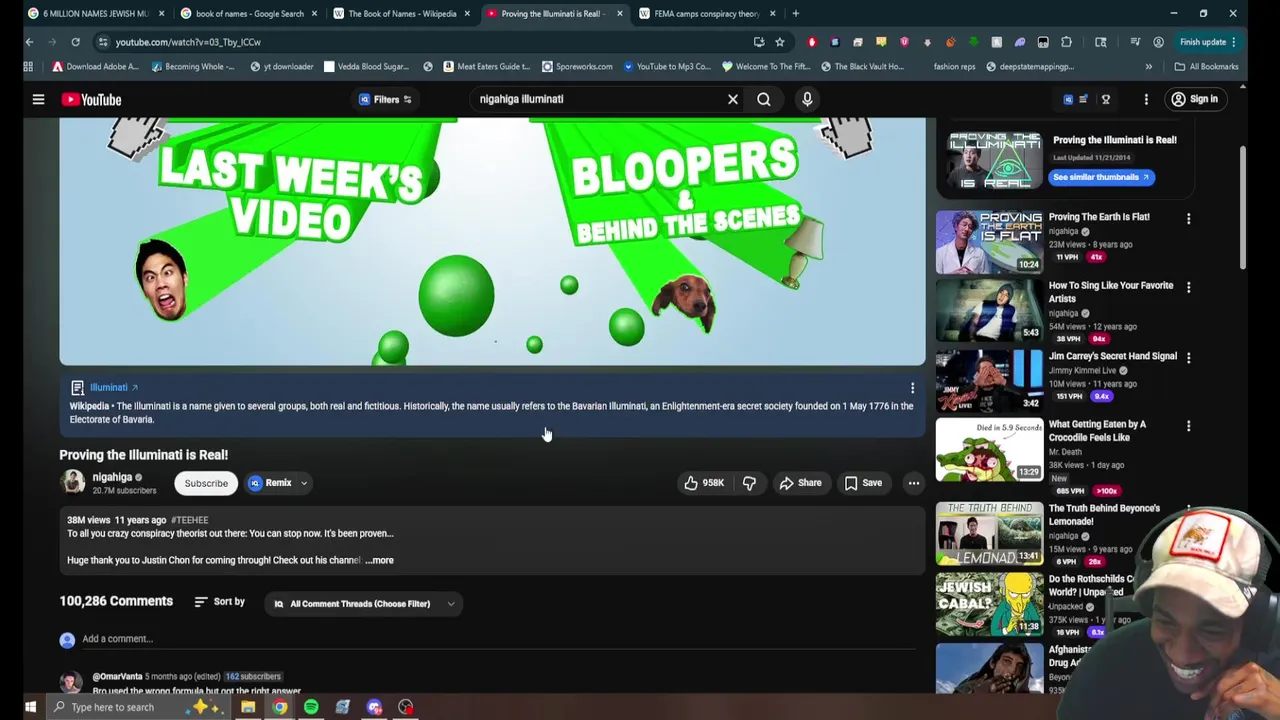Open options for How To Sing video
1280x720 pixels.
point(1188,287)
